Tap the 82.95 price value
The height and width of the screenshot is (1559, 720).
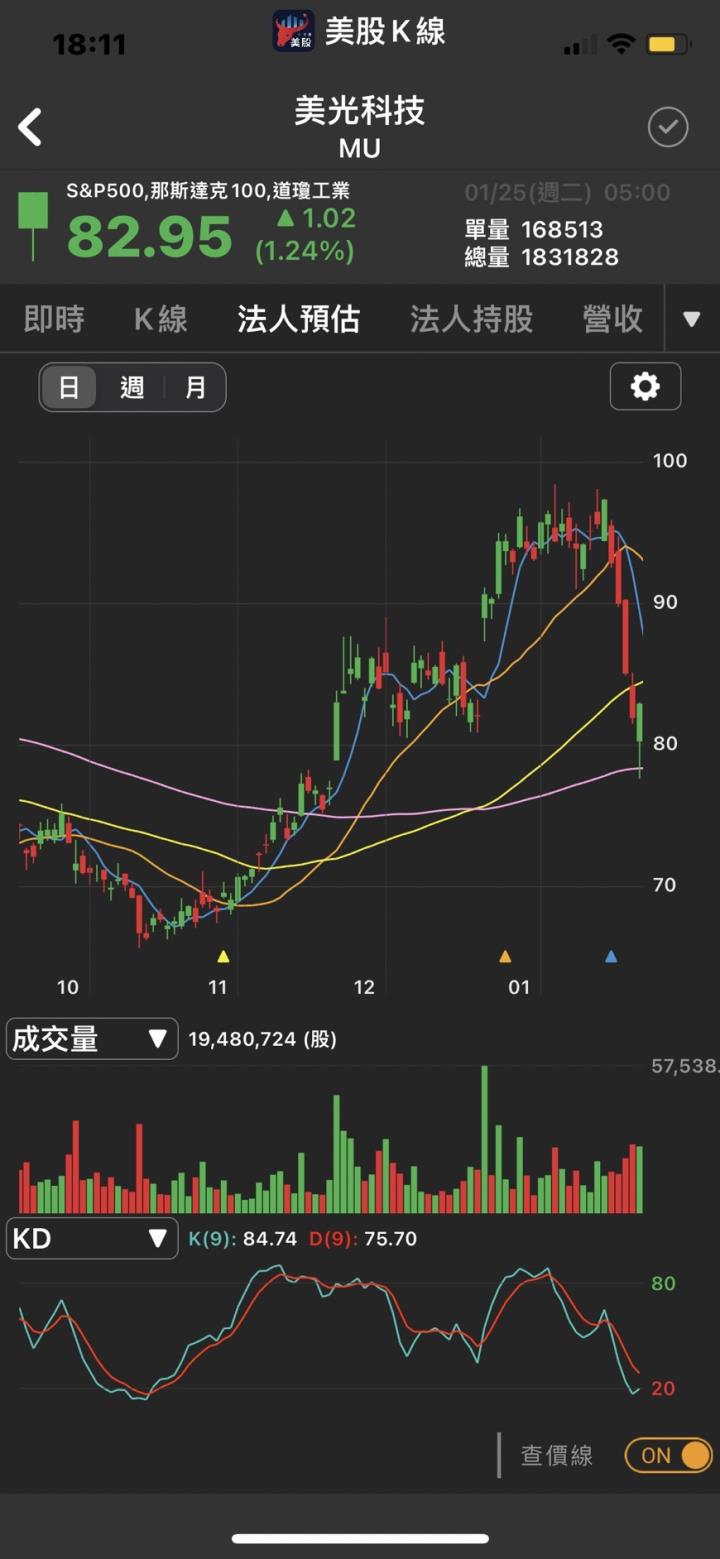[150, 237]
